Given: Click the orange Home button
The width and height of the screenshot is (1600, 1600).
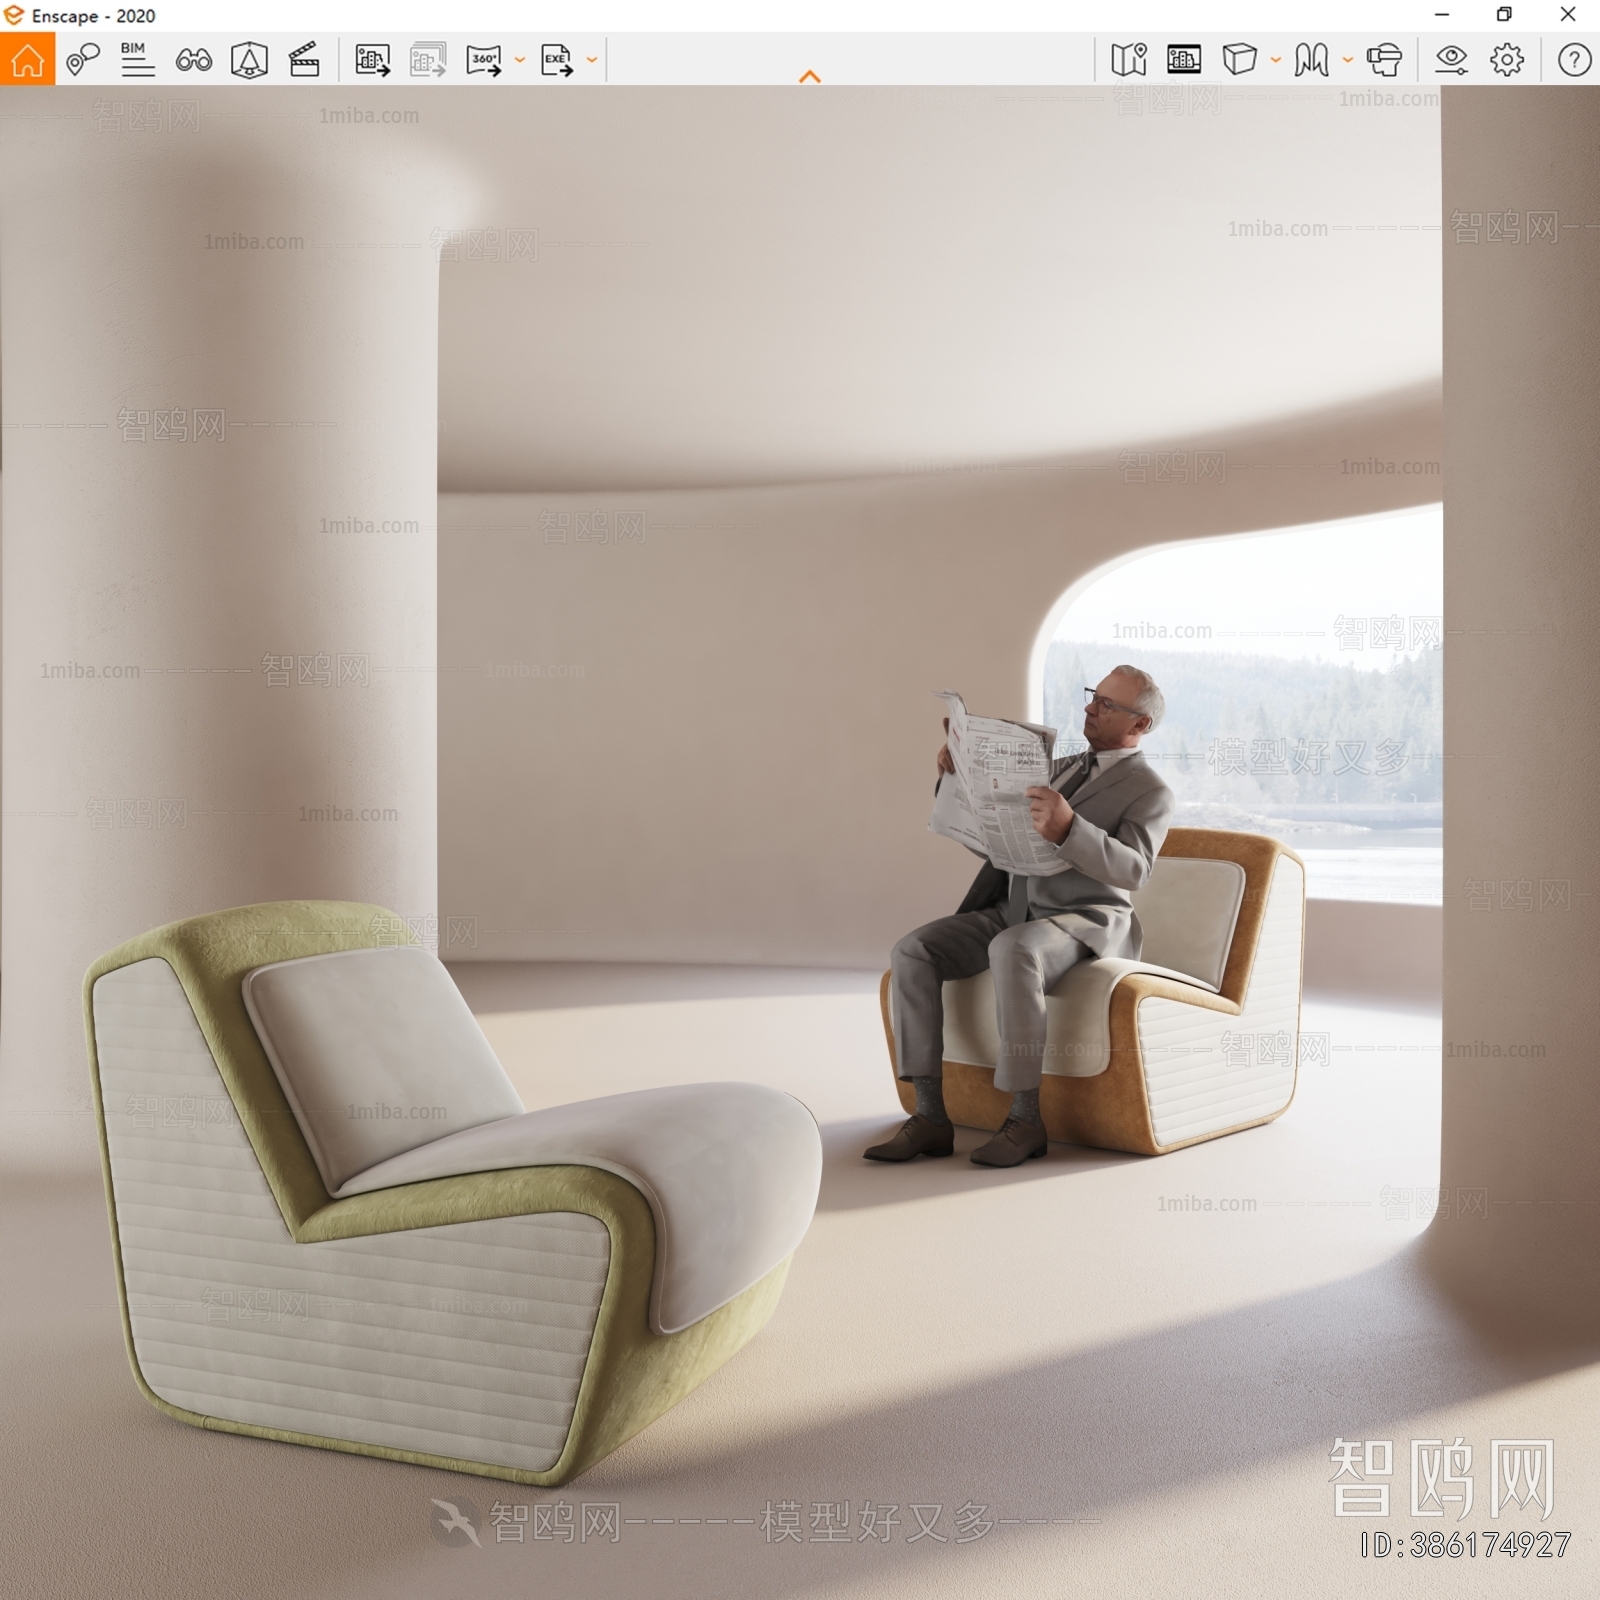Looking at the screenshot, I should 27,59.
